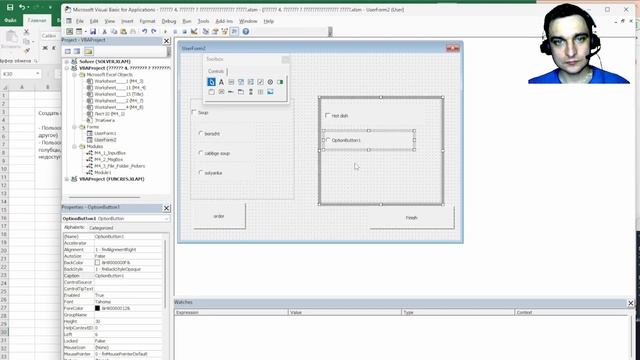The width and height of the screenshot is (640, 360).
Task: Open the Debug menu
Action: pos(169,21)
